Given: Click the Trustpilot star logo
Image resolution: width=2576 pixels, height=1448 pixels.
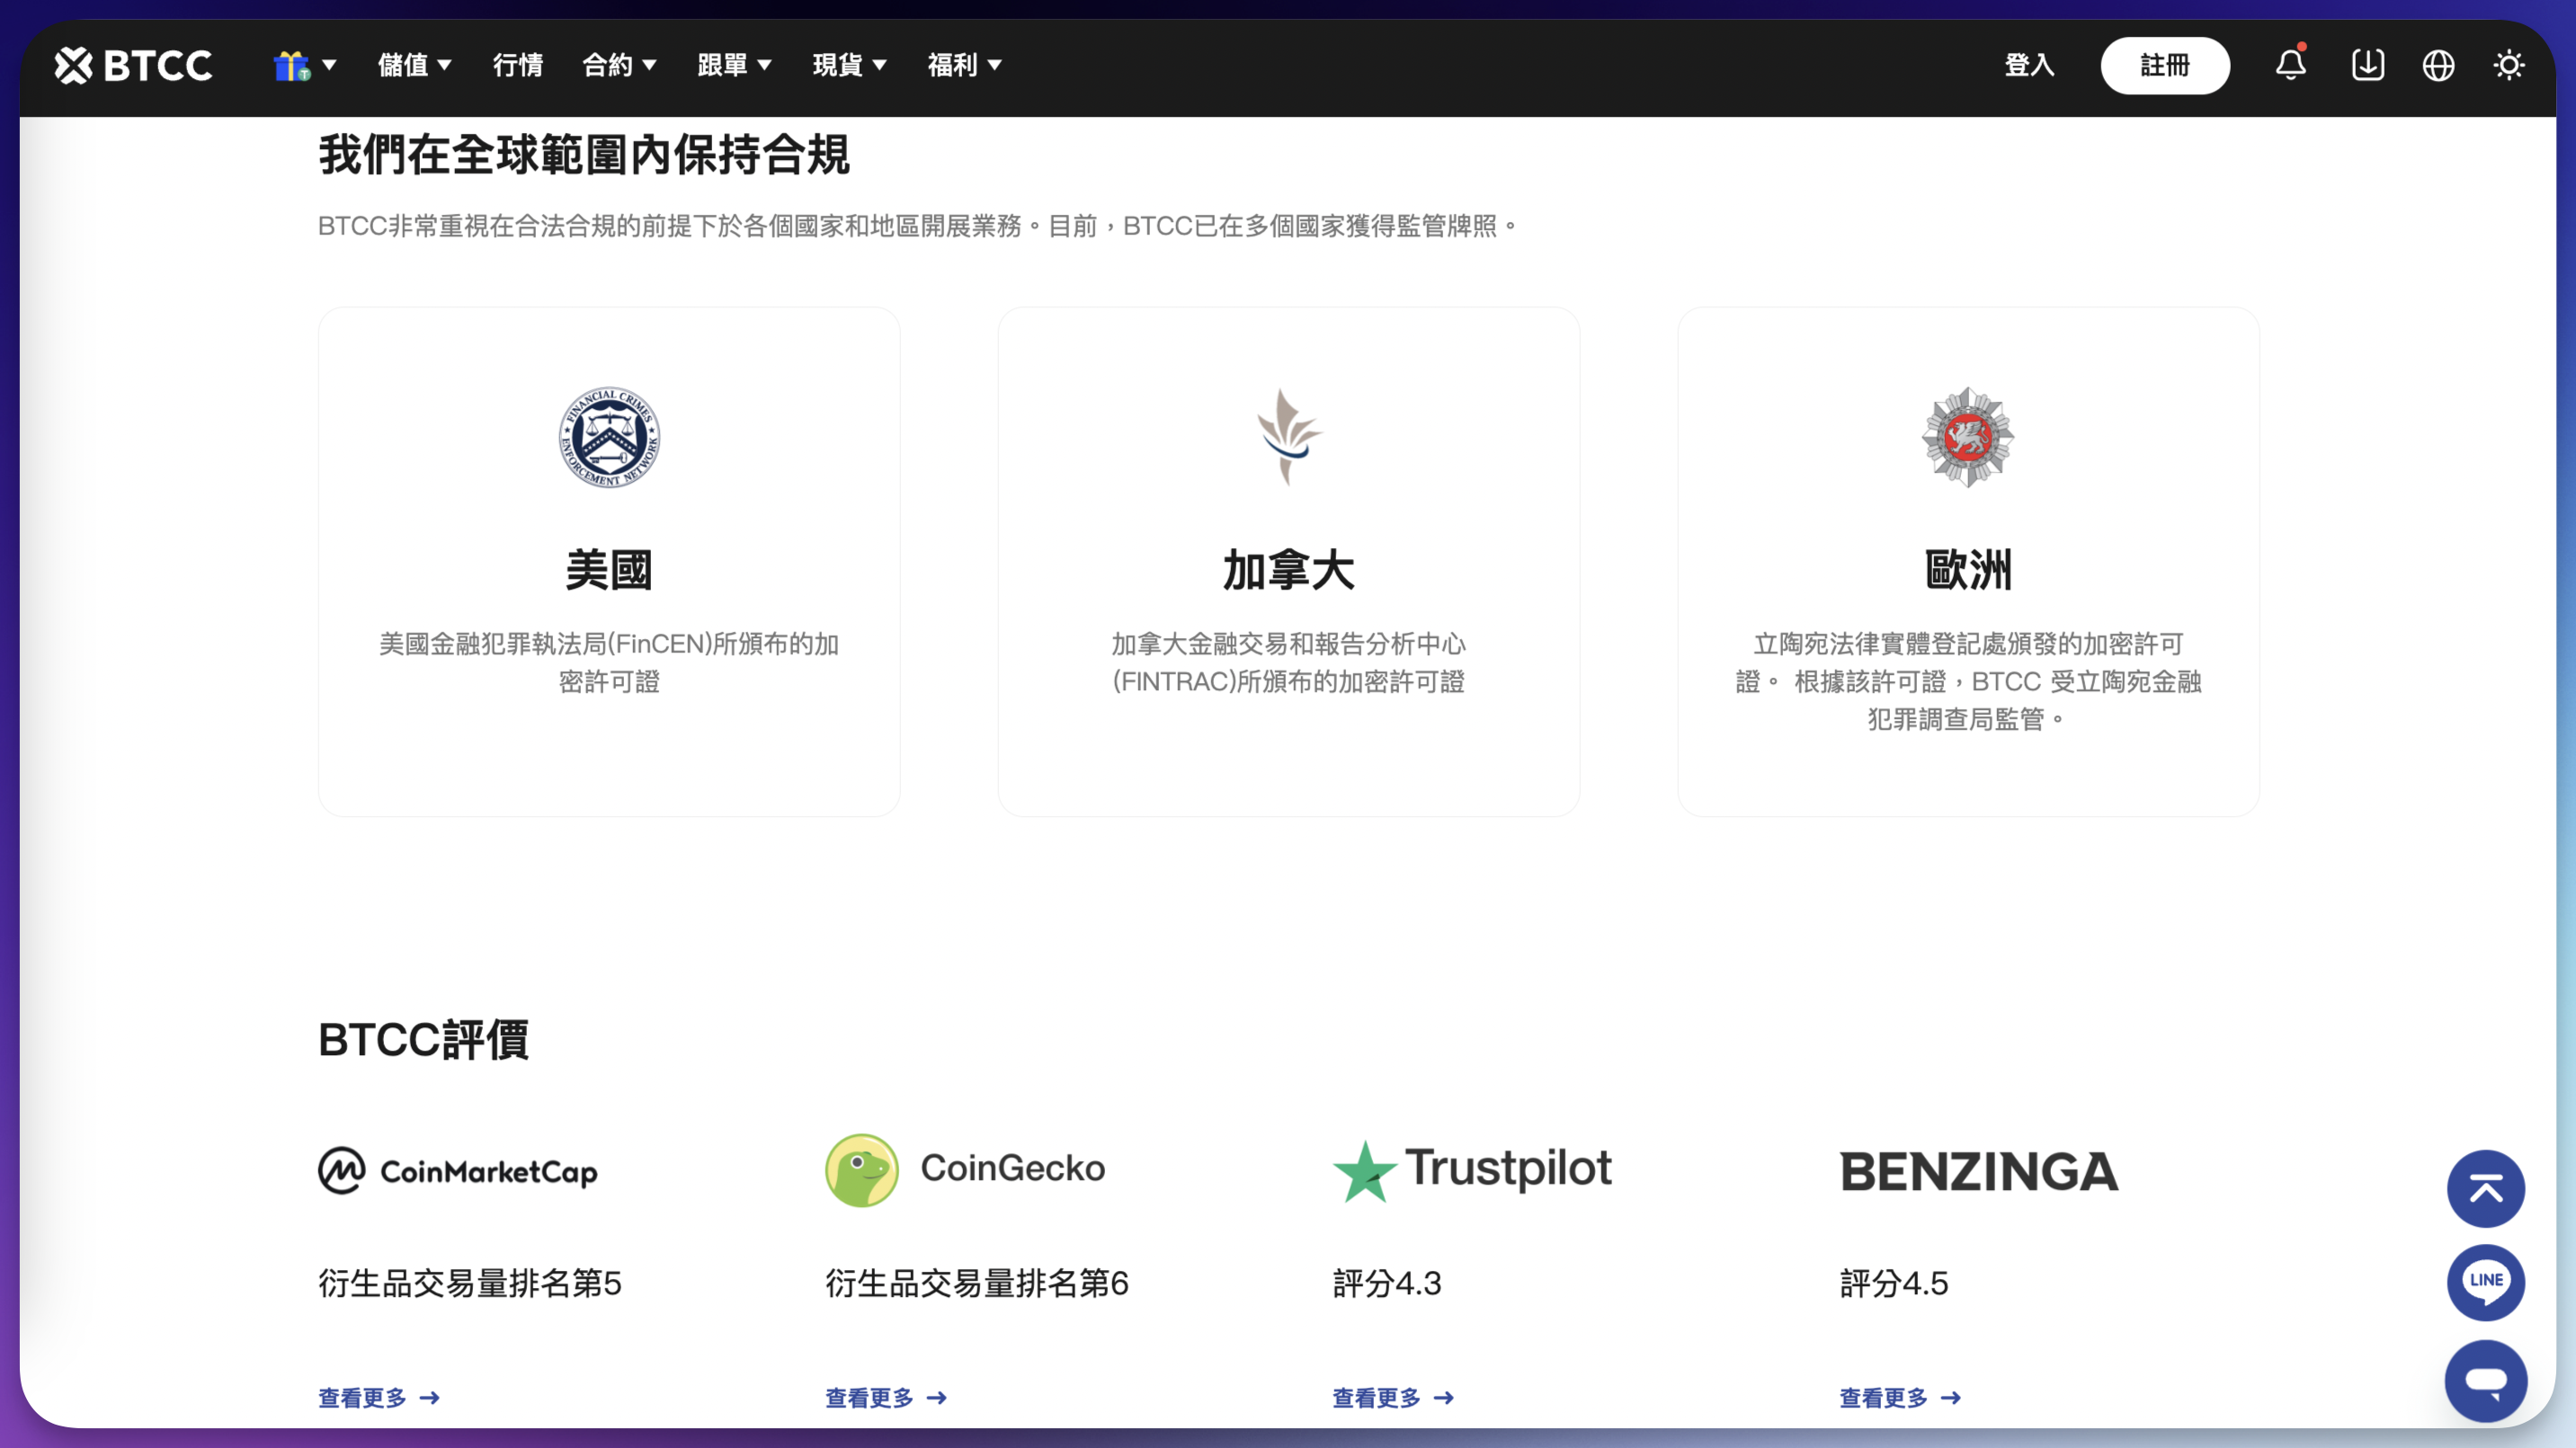Looking at the screenshot, I should pos(1472,1170).
